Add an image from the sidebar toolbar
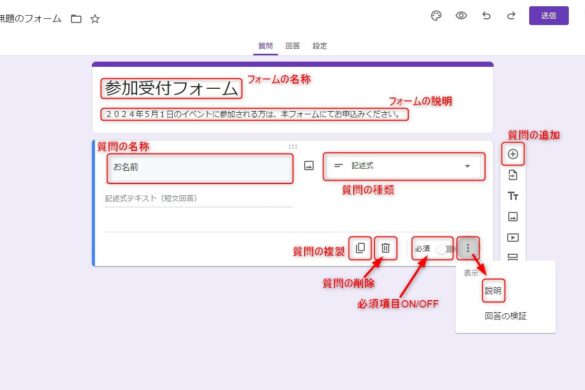 (513, 216)
